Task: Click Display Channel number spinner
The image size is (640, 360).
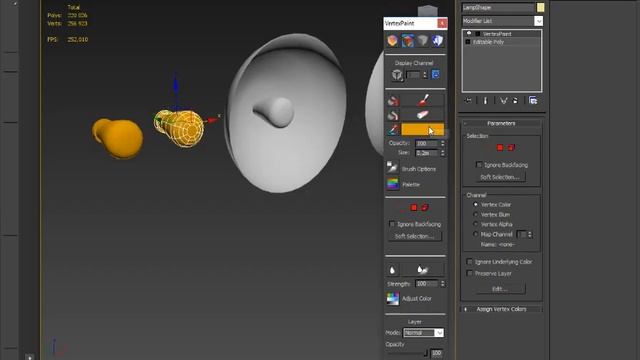Action: coord(425,75)
